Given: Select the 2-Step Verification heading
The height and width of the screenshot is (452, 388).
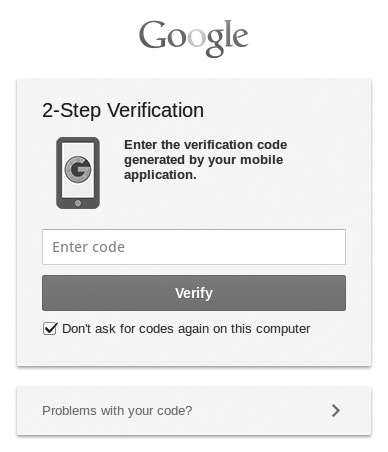Looking at the screenshot, I should [123, 110].
